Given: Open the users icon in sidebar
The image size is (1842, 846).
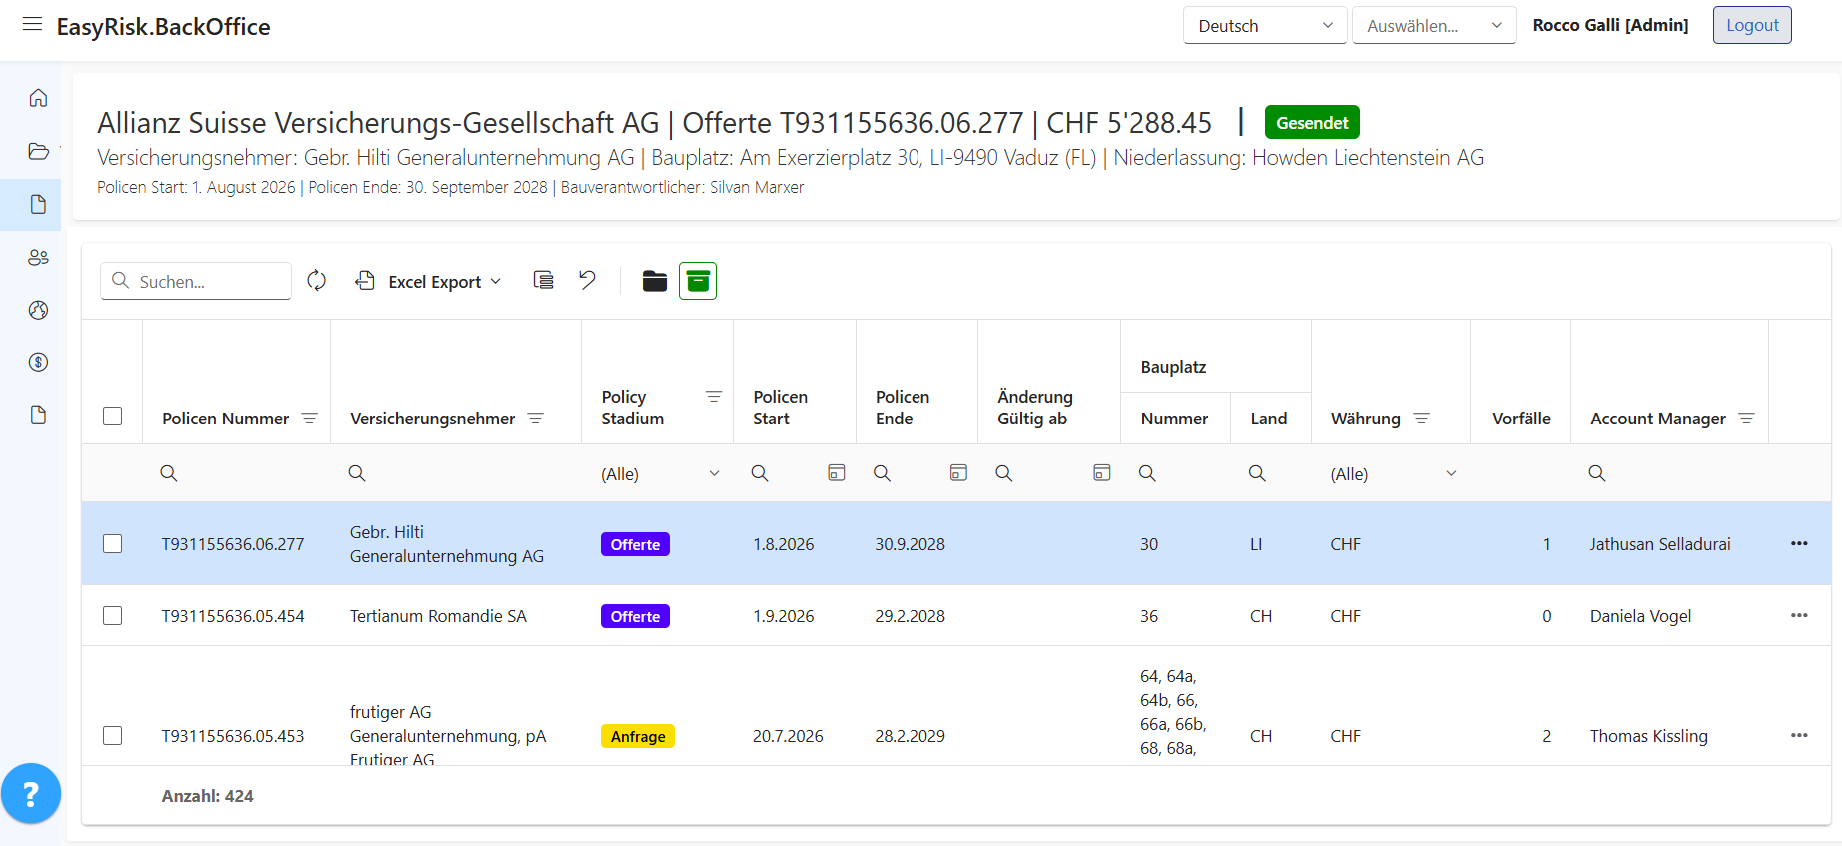Looking at the screenshot, I should tap(38, 258).
